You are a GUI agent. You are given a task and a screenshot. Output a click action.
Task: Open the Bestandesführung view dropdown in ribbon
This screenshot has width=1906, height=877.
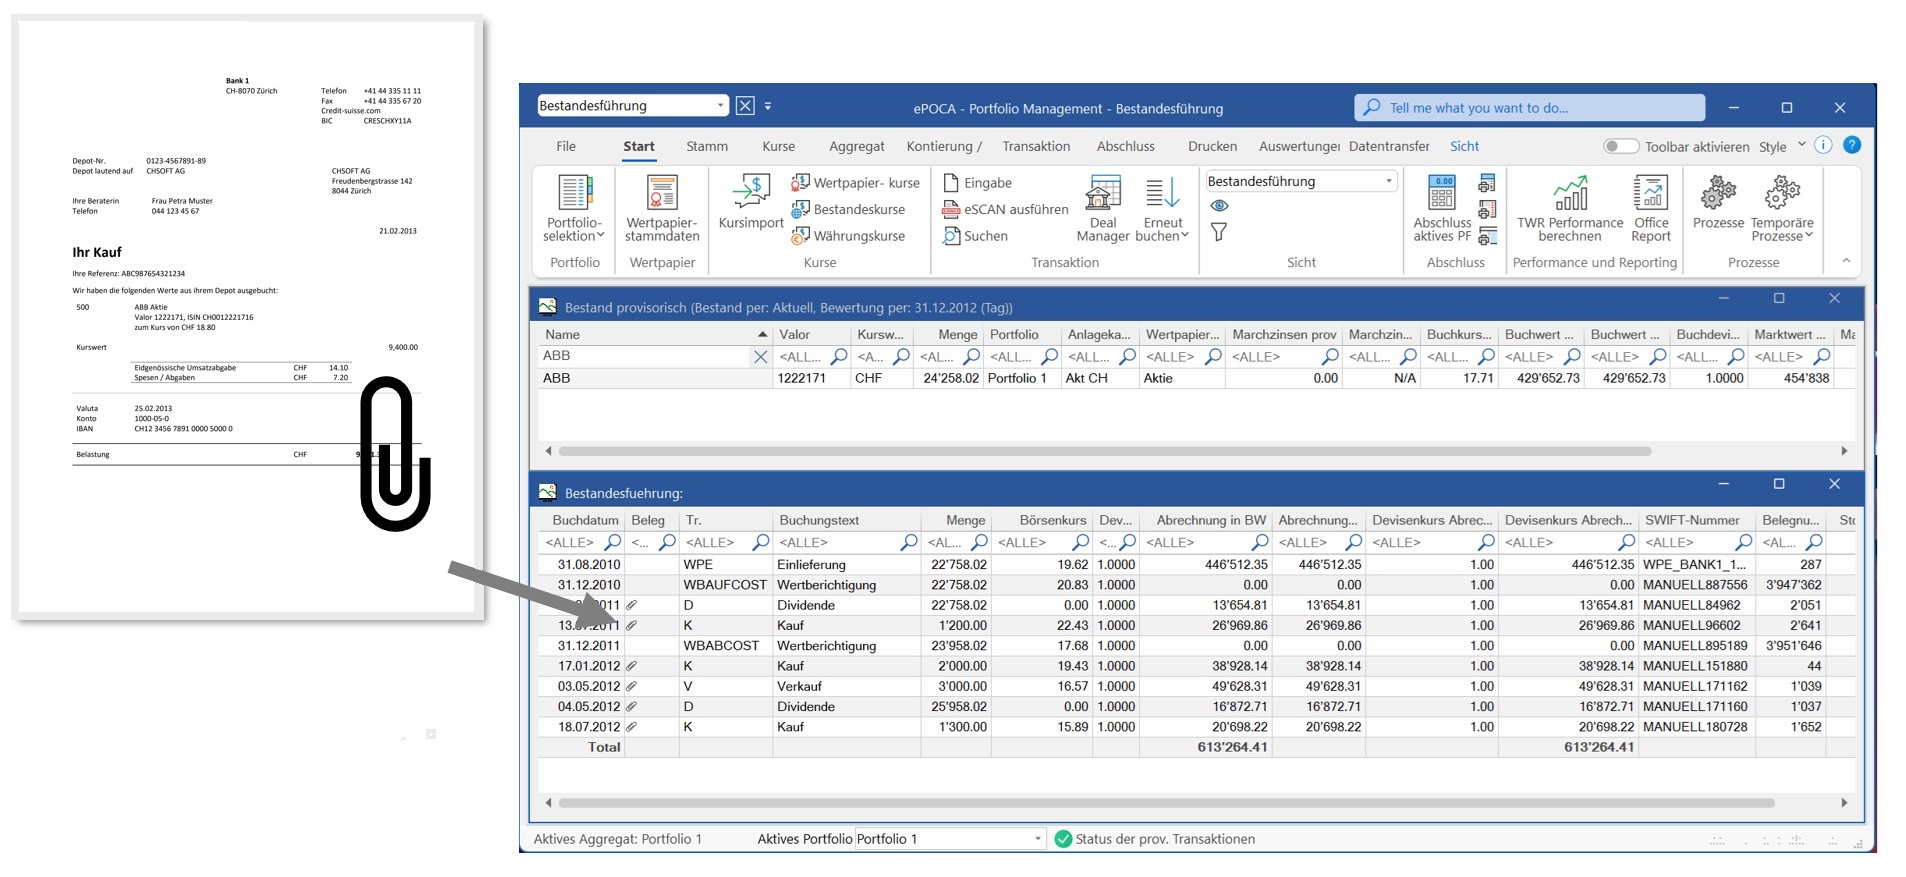(x=1389, y=181)
